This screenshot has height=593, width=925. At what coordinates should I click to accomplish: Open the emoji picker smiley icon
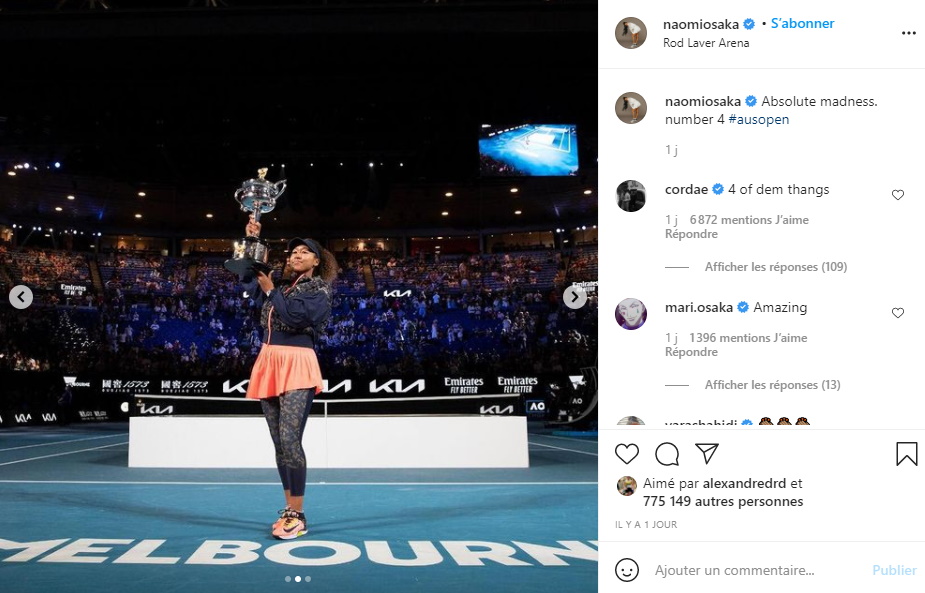click(x=626, y=570)
